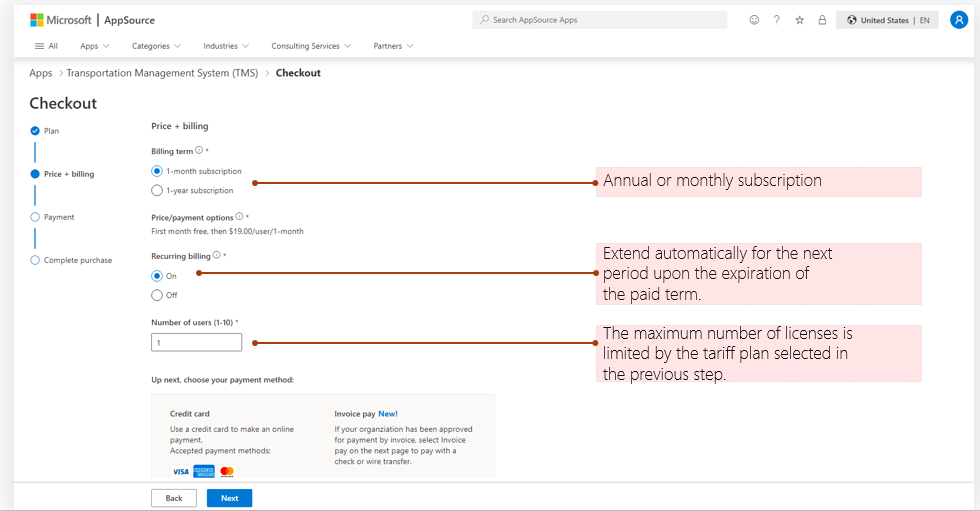Click the Recurring billing info icon
Image resolution: width=980 pixels, height=511 pixels.
(217, 256)
